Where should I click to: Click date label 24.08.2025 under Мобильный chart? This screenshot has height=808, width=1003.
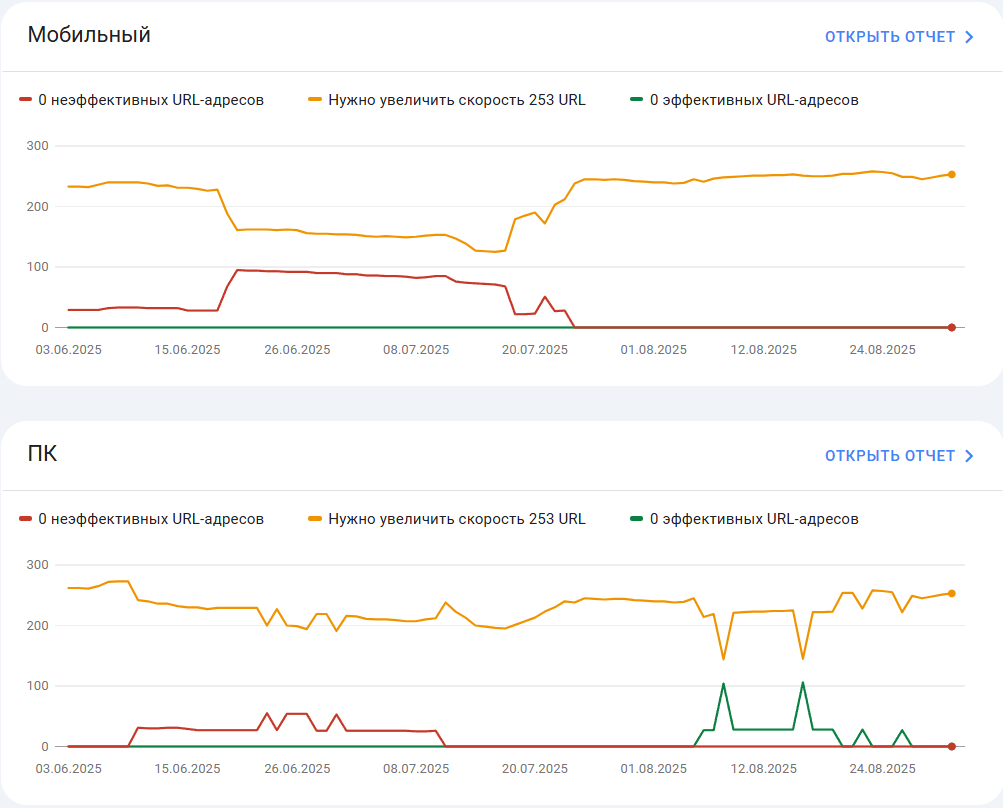click(883, 350)
